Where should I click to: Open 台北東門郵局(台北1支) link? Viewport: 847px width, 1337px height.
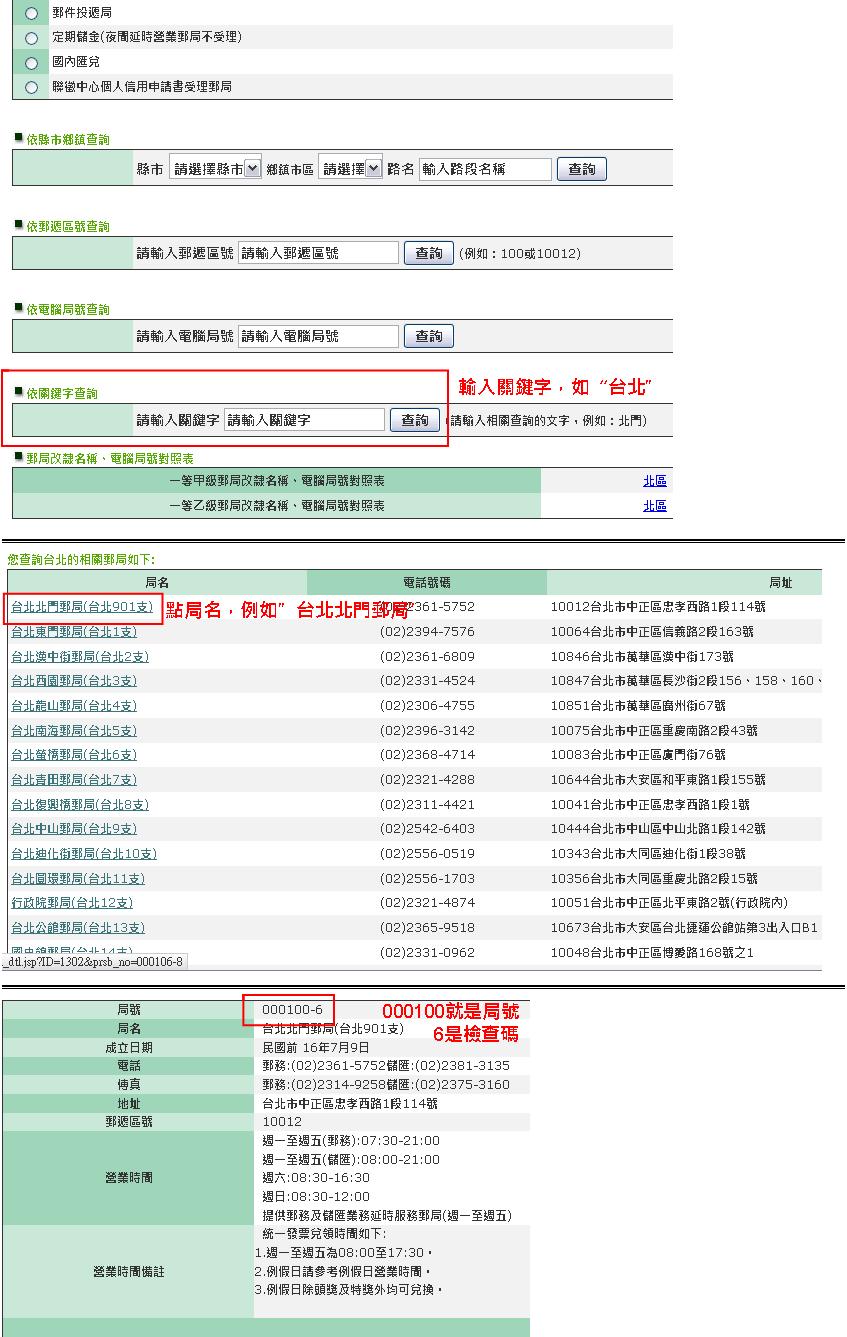point(74,632)
